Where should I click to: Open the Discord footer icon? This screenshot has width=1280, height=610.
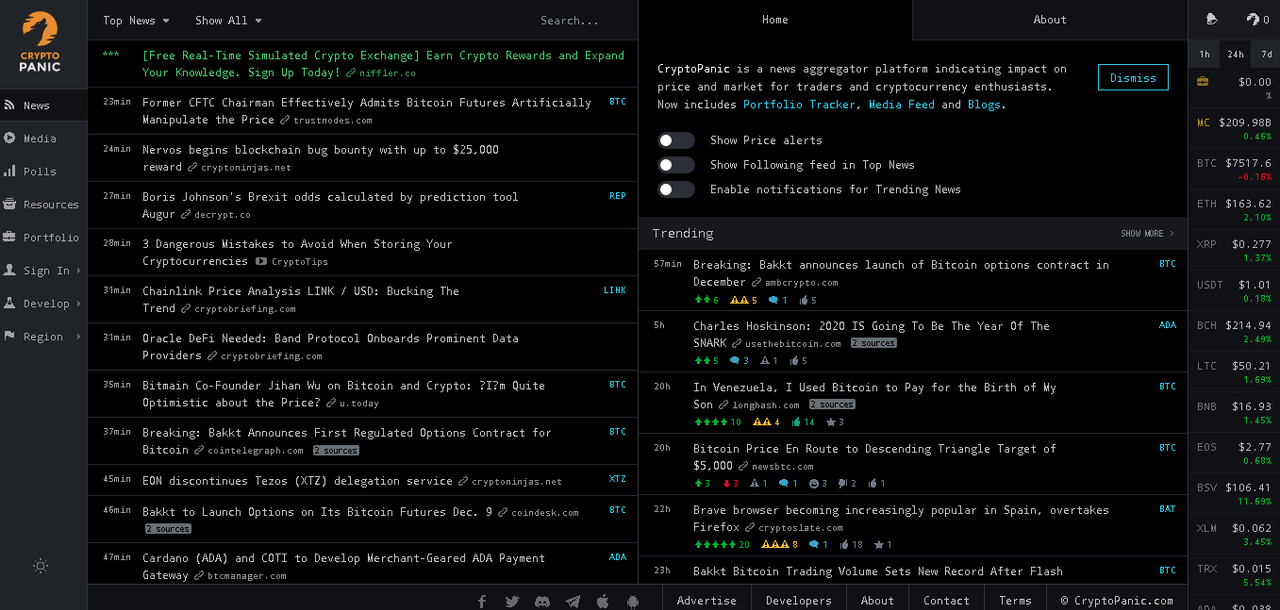tap(542, 601)
